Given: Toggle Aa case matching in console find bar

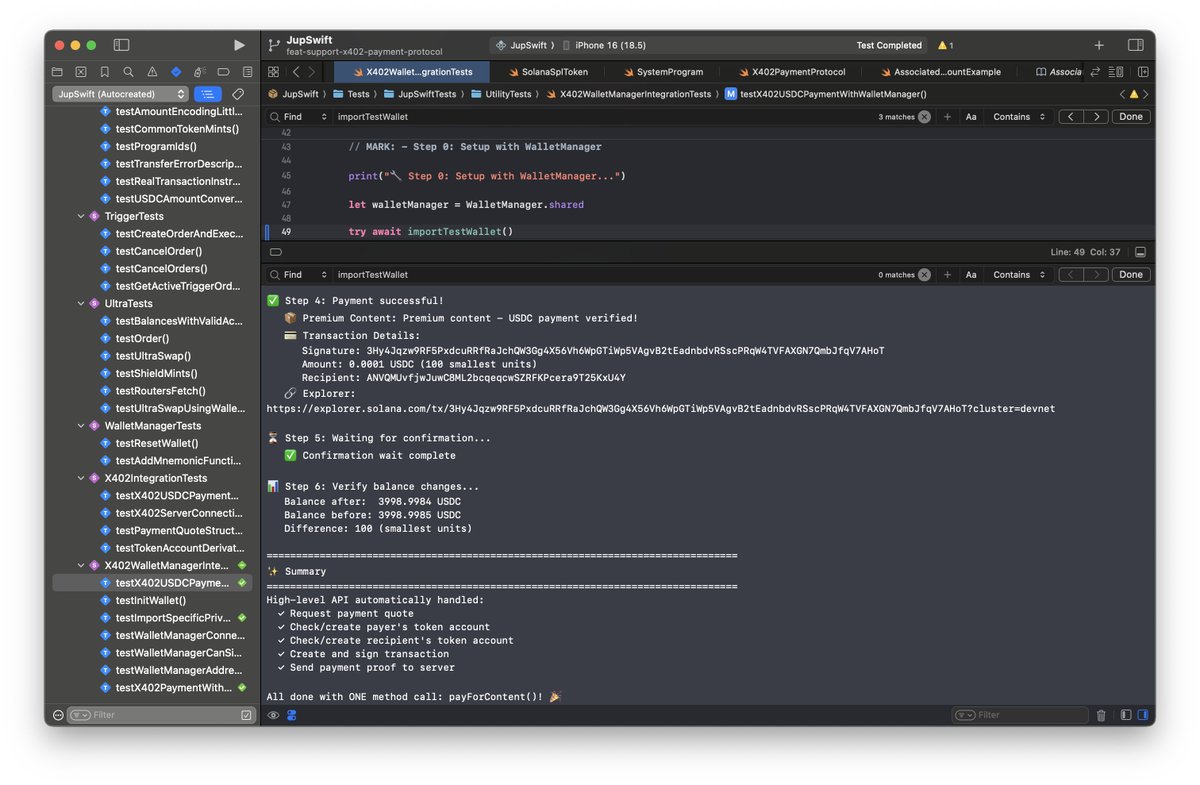Looking at the screenshot, I should (x=971, y=274).
